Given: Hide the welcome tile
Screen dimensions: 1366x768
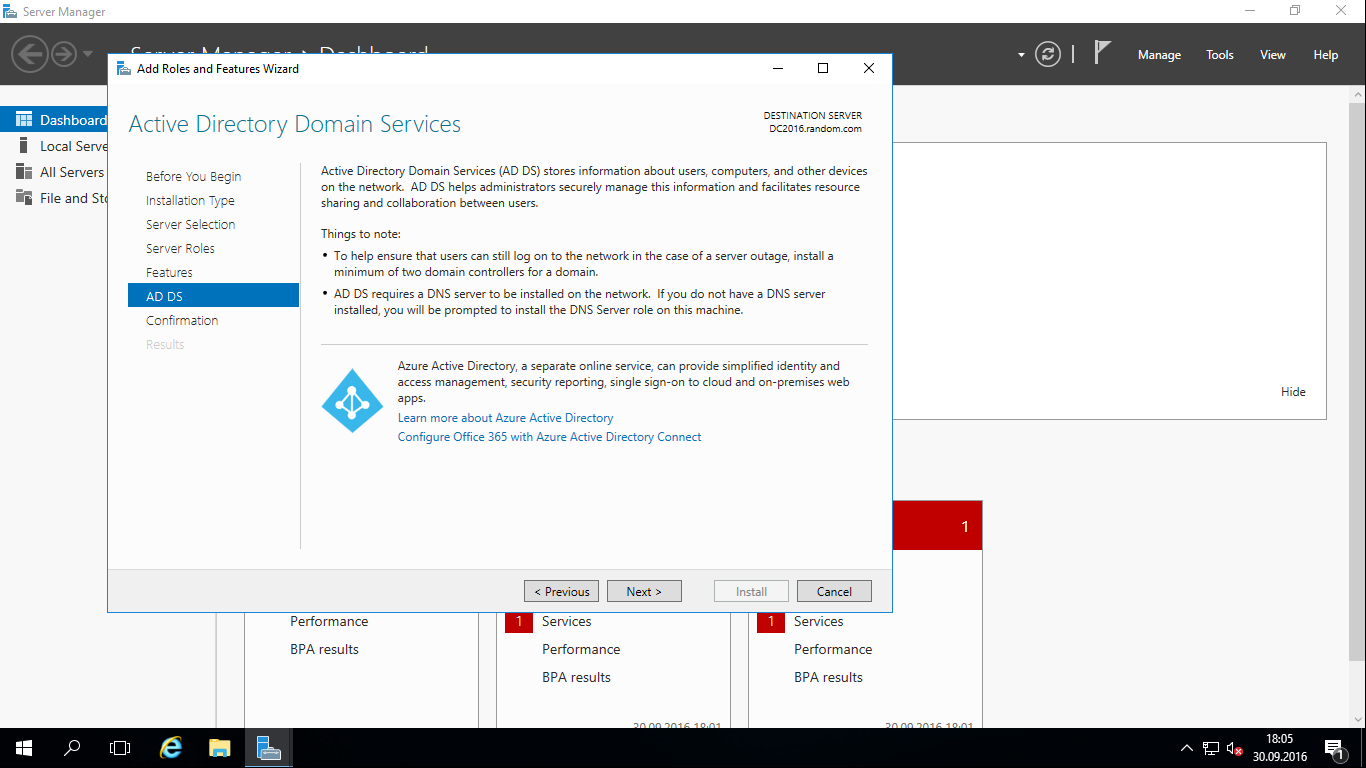Looking at the screenshot, I should (x=1293, y=392).
